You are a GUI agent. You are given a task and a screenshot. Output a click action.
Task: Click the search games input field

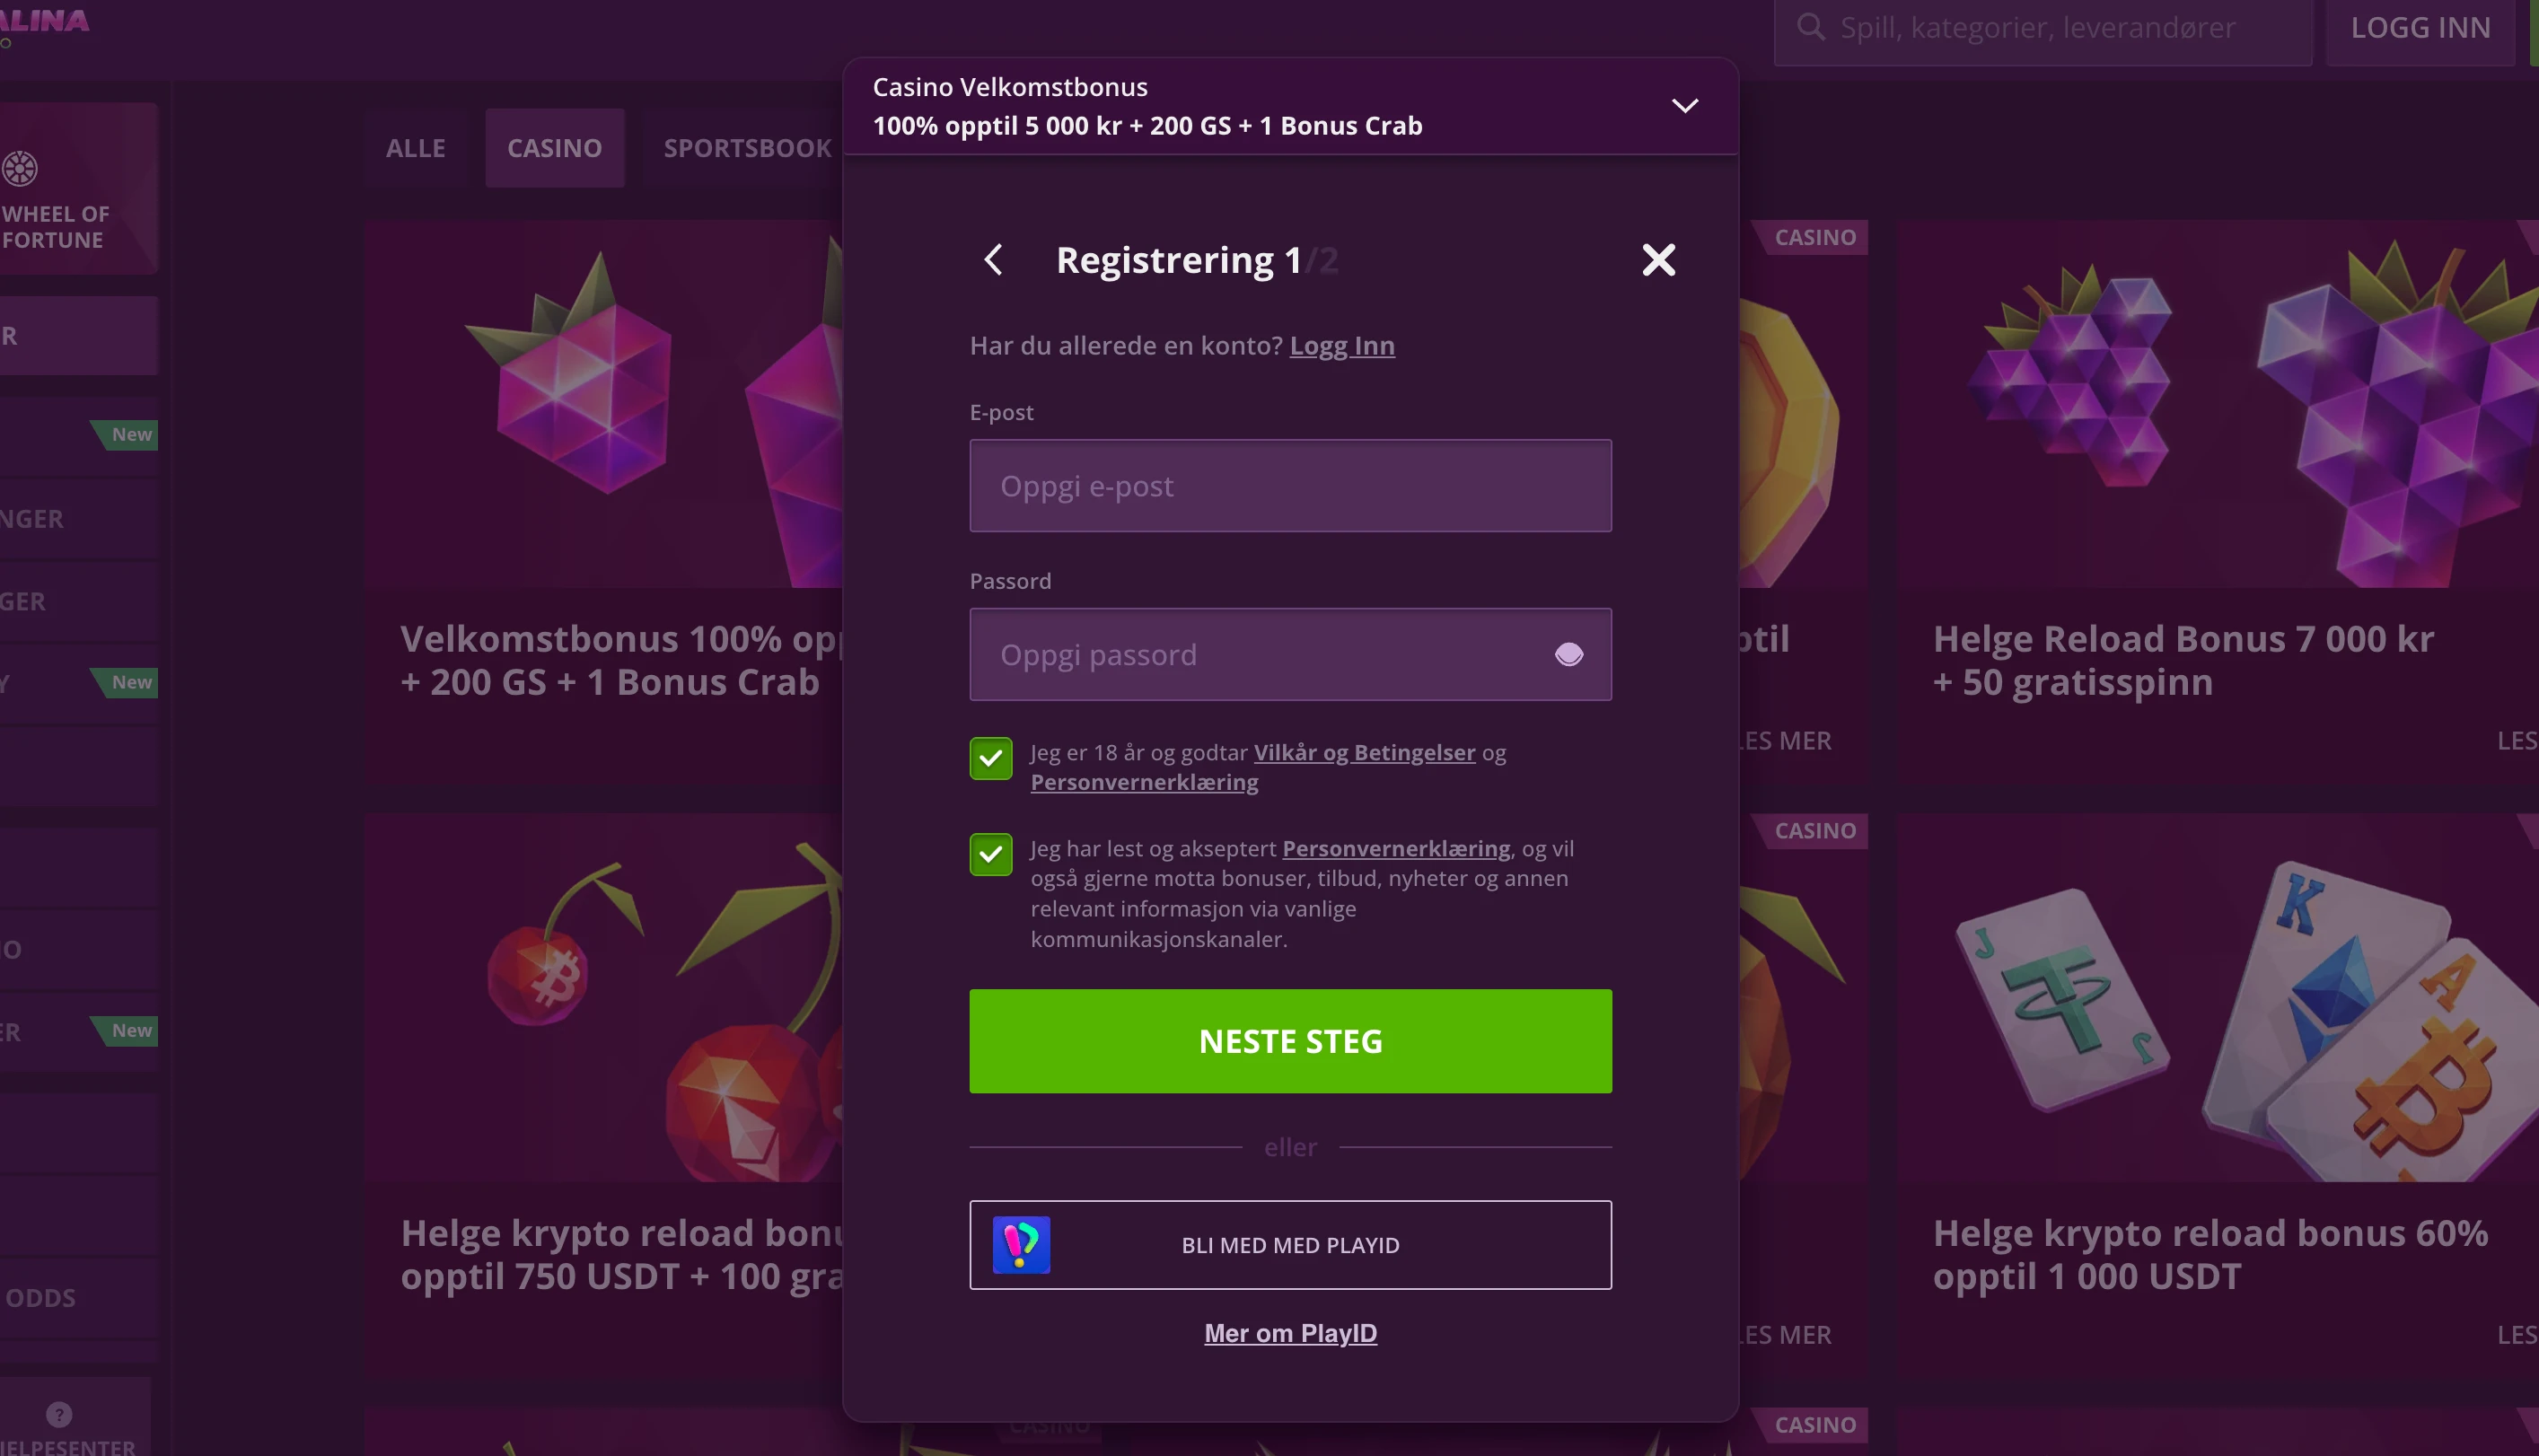point(2042,30)
